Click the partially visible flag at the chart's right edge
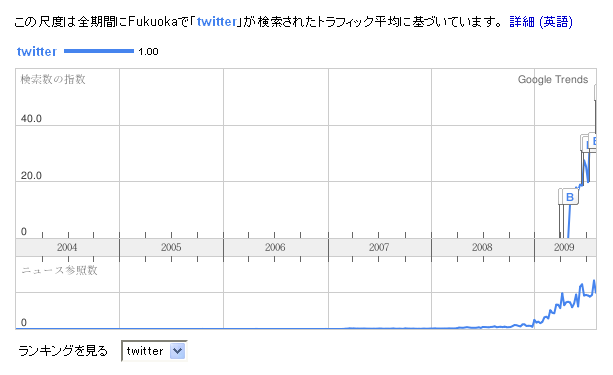 point(593,141)
